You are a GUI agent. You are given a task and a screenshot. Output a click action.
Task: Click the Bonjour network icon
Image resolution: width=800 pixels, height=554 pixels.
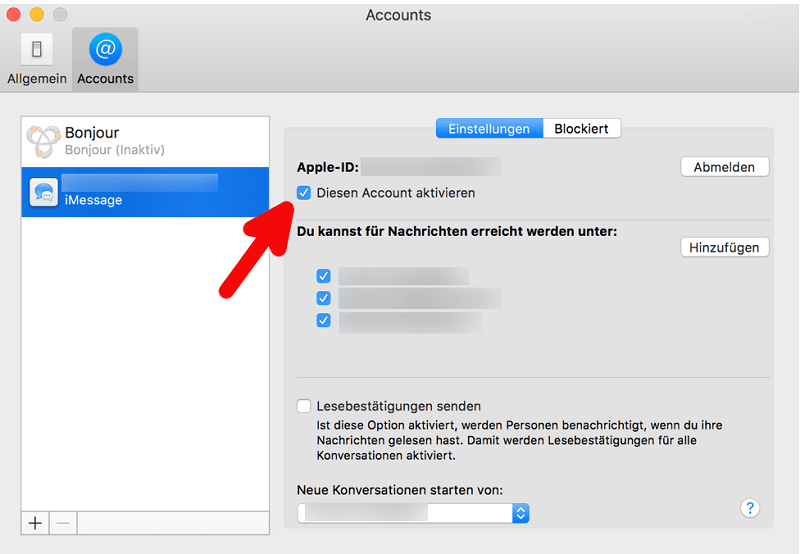coord(43,141)
